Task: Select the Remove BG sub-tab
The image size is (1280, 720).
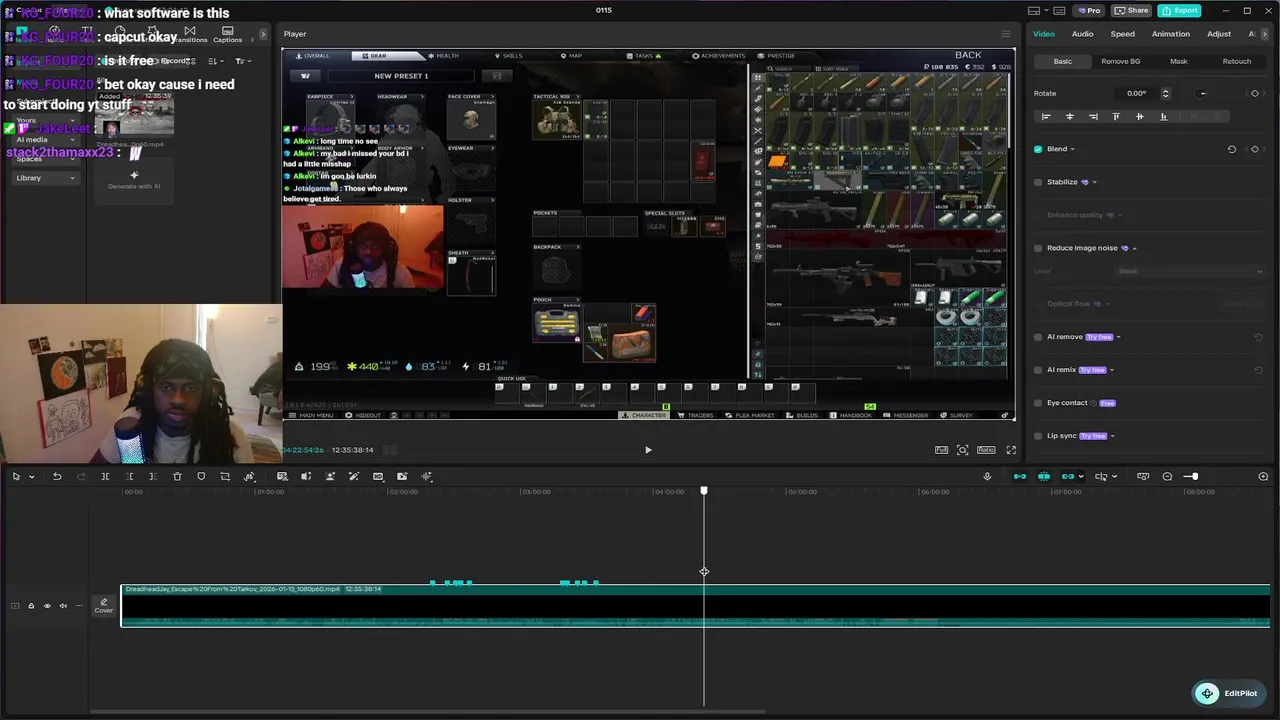Action: pos(1120,61)
